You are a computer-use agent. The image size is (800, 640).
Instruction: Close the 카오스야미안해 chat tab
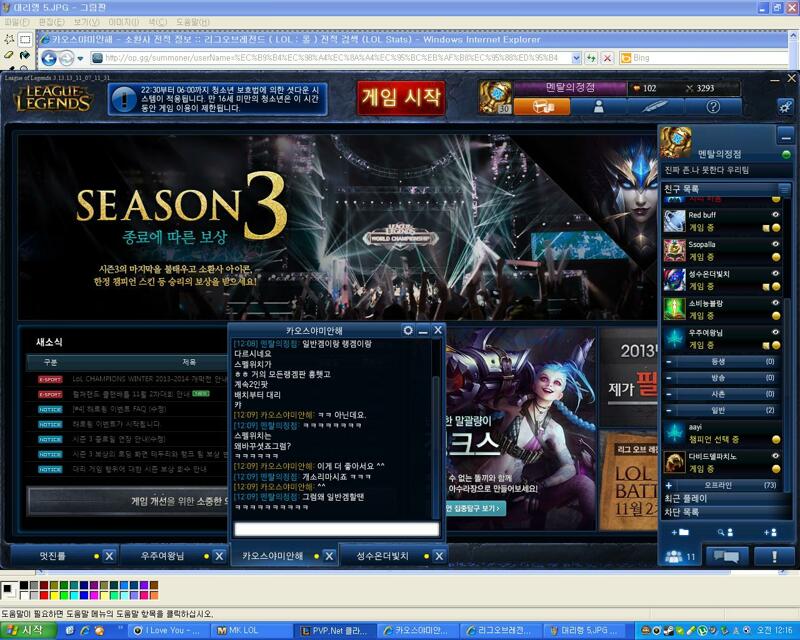click(x=329, y=556)
